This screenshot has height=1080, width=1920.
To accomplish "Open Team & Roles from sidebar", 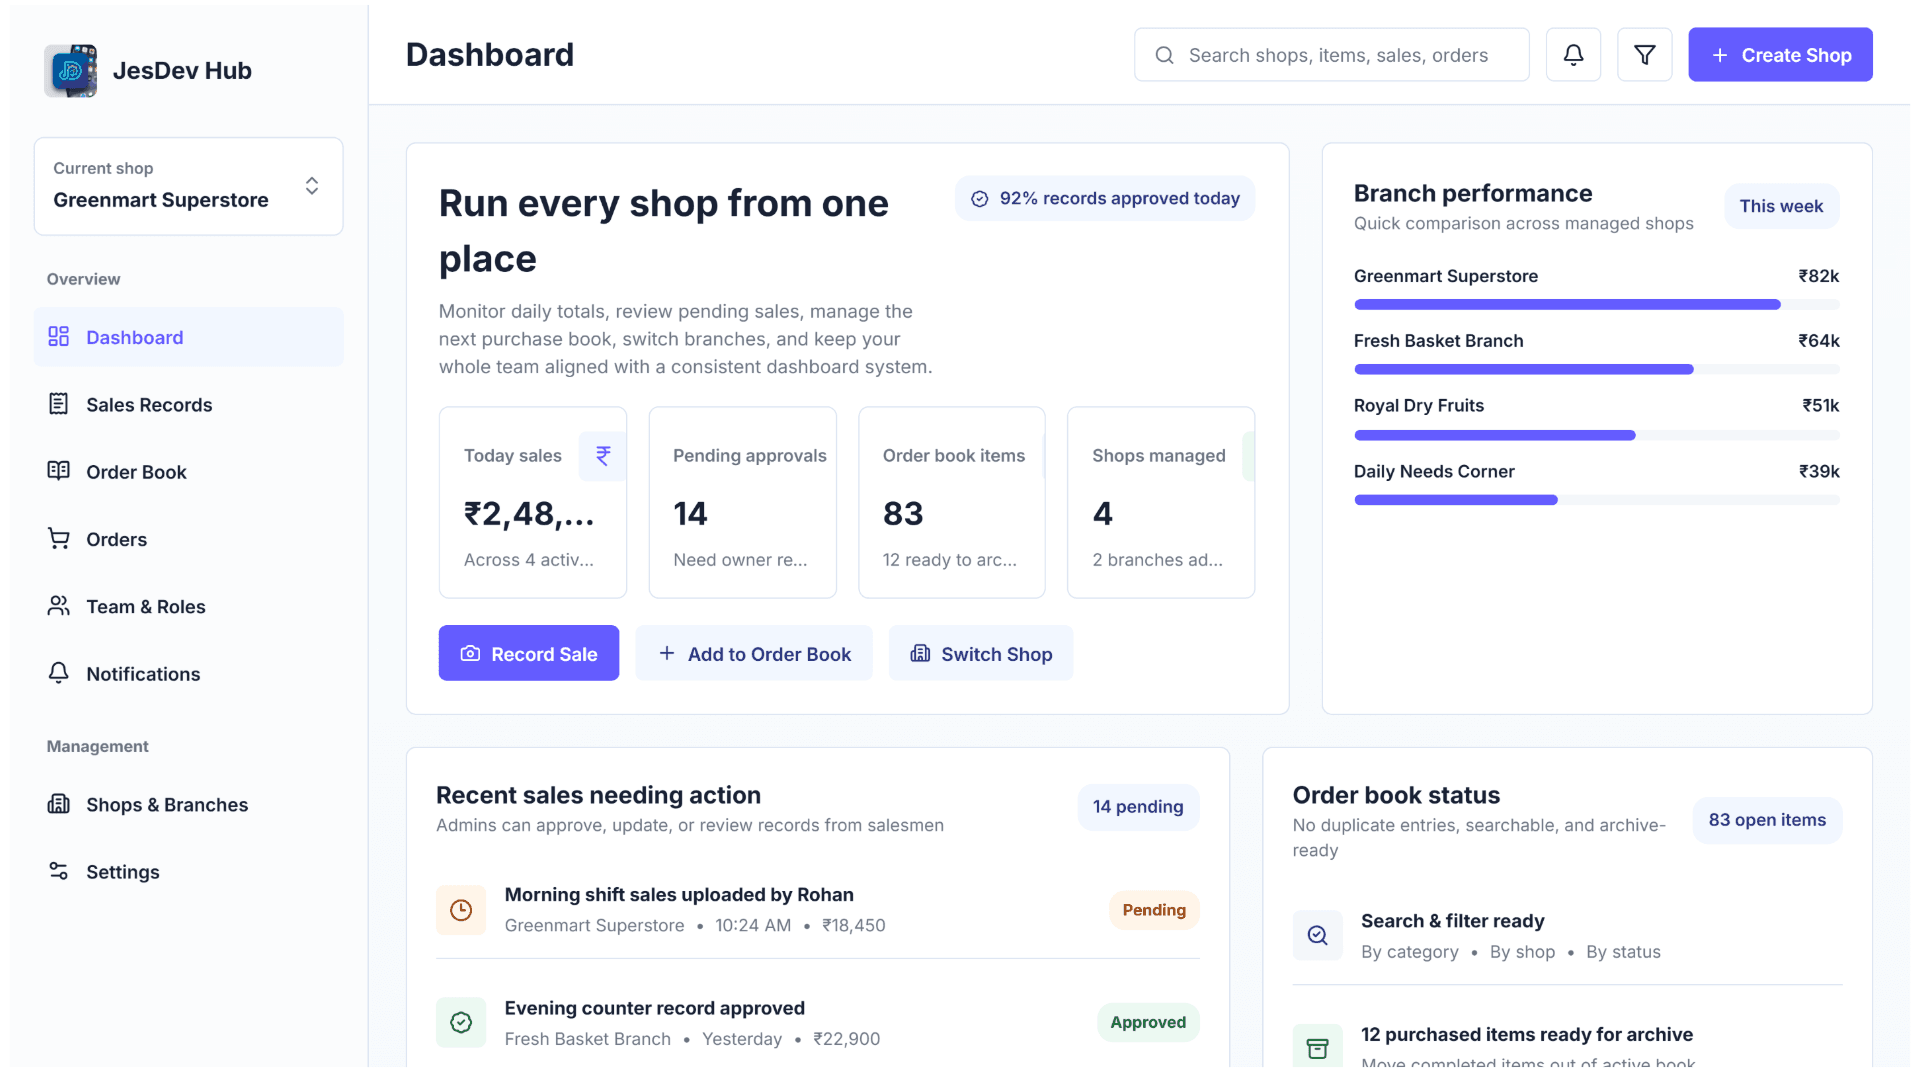I will click(145, 606).
